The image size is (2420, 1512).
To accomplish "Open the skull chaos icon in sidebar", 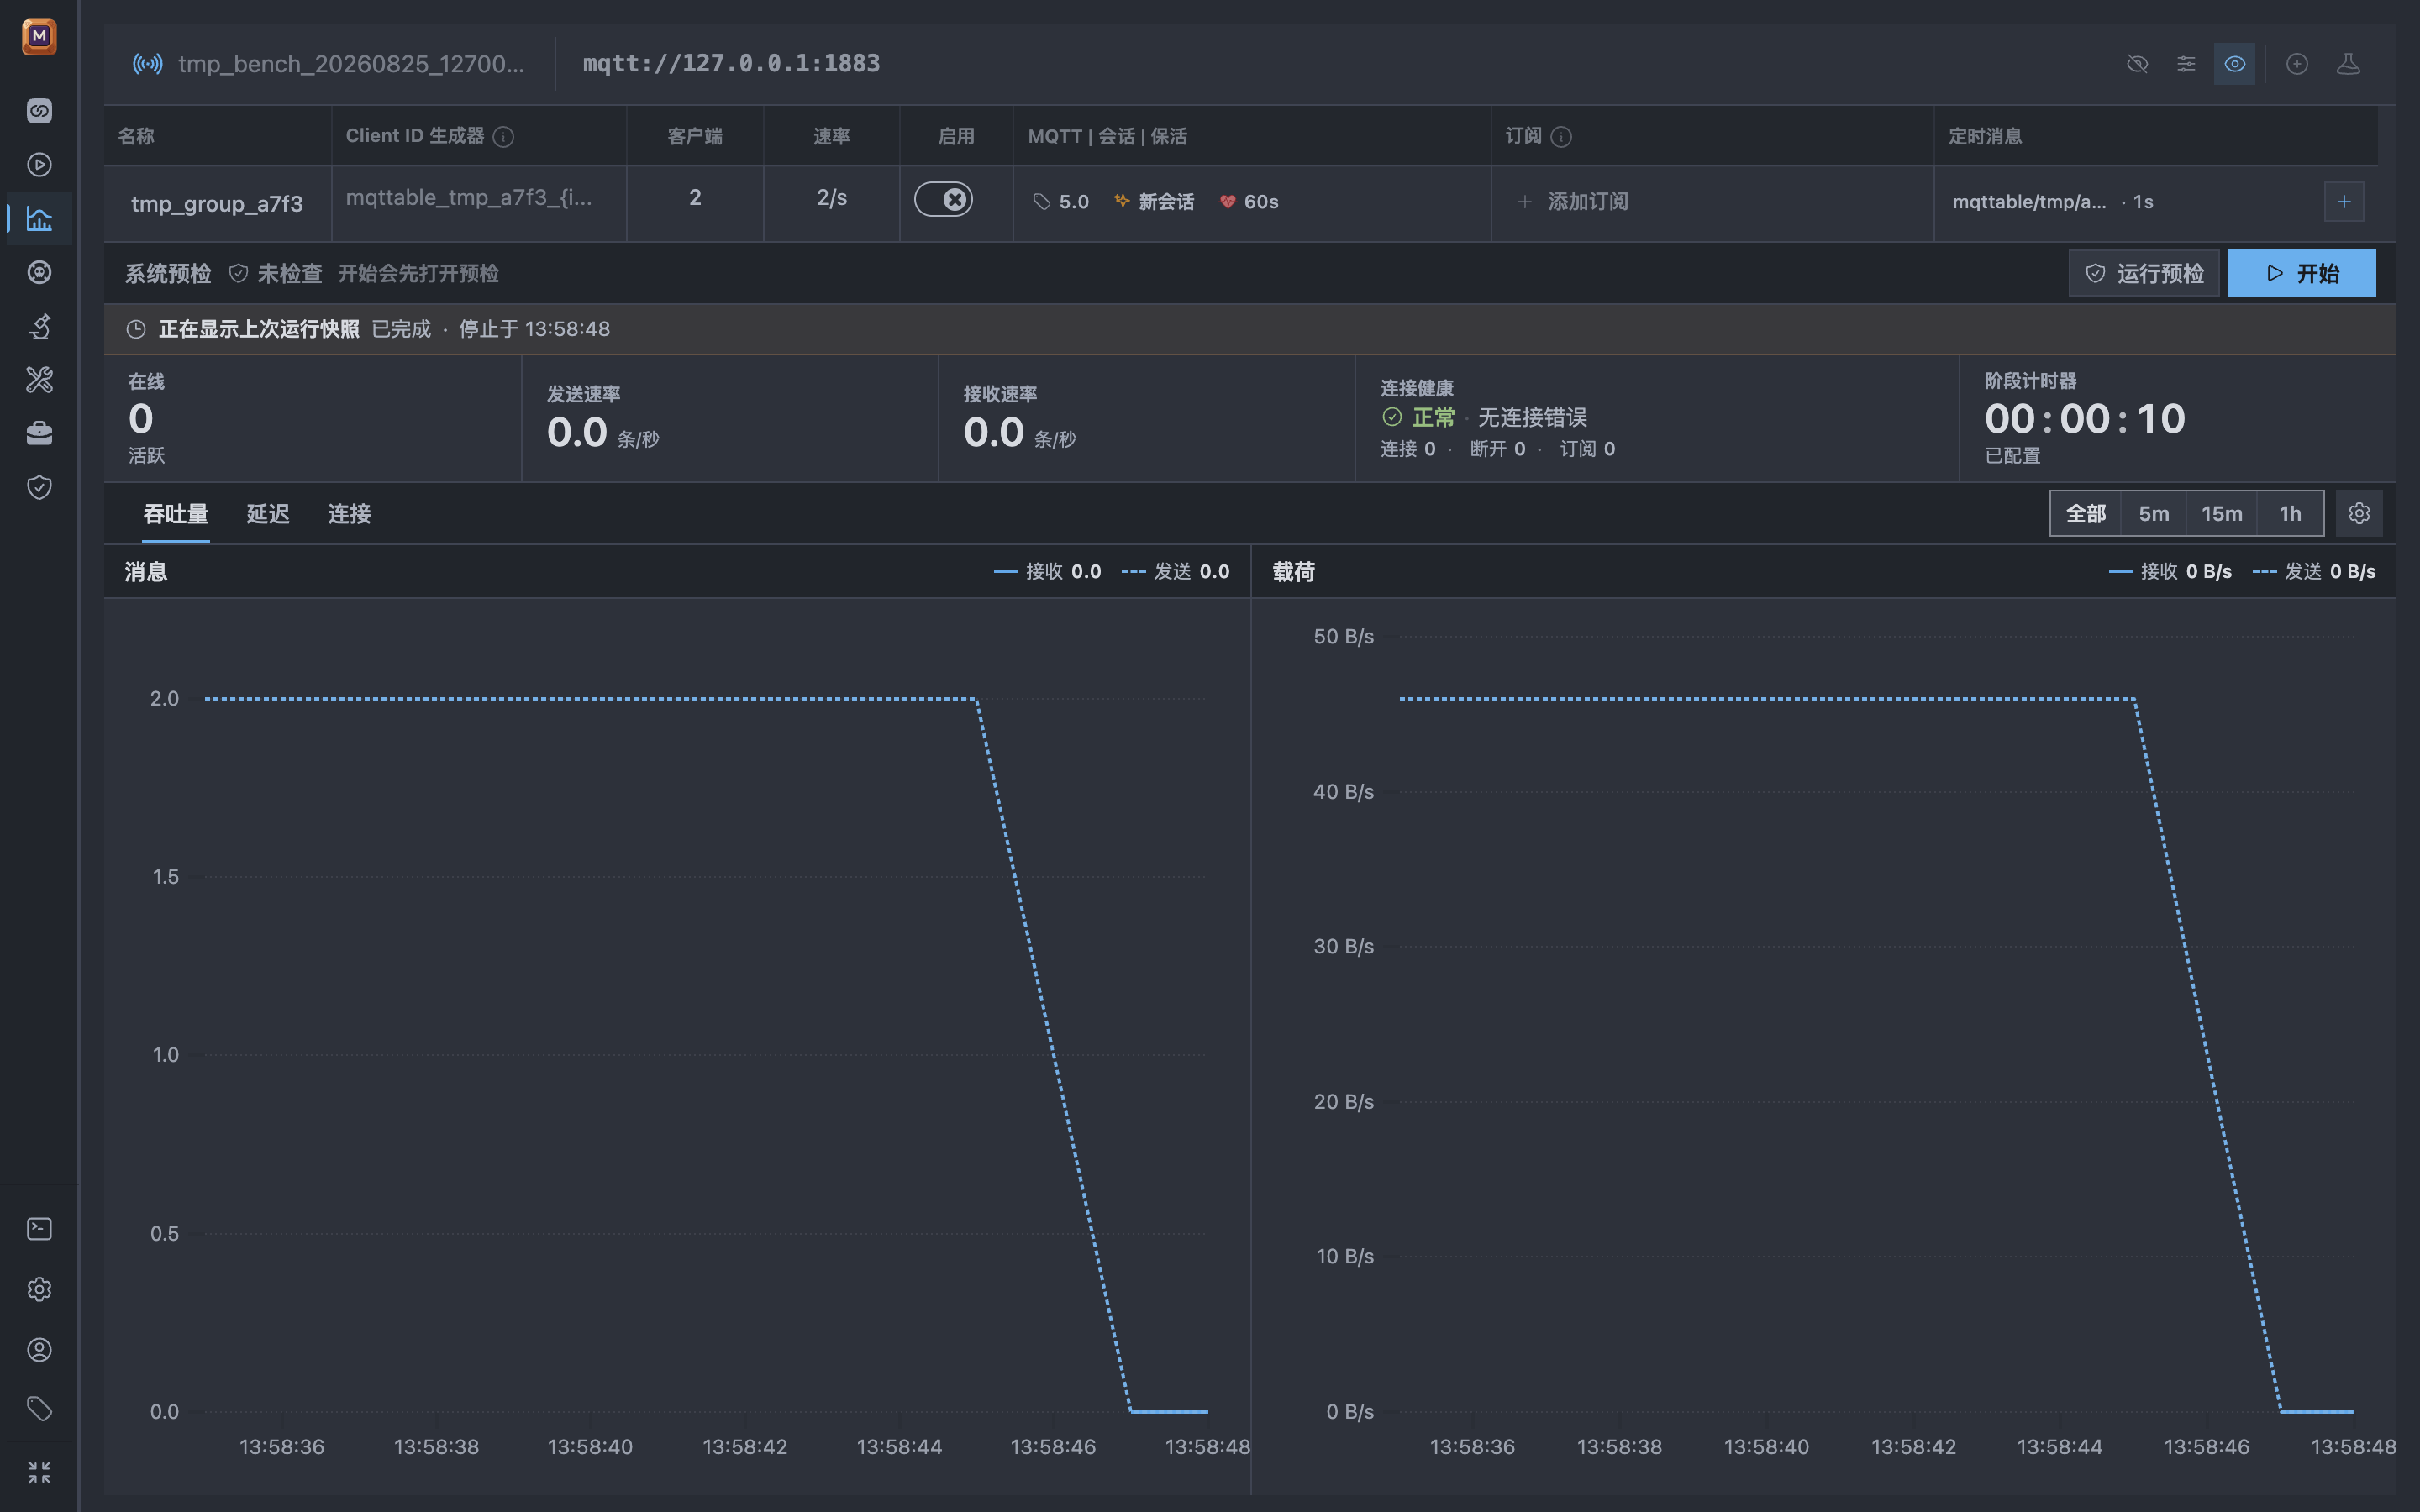I will click(x=39, y=272).
